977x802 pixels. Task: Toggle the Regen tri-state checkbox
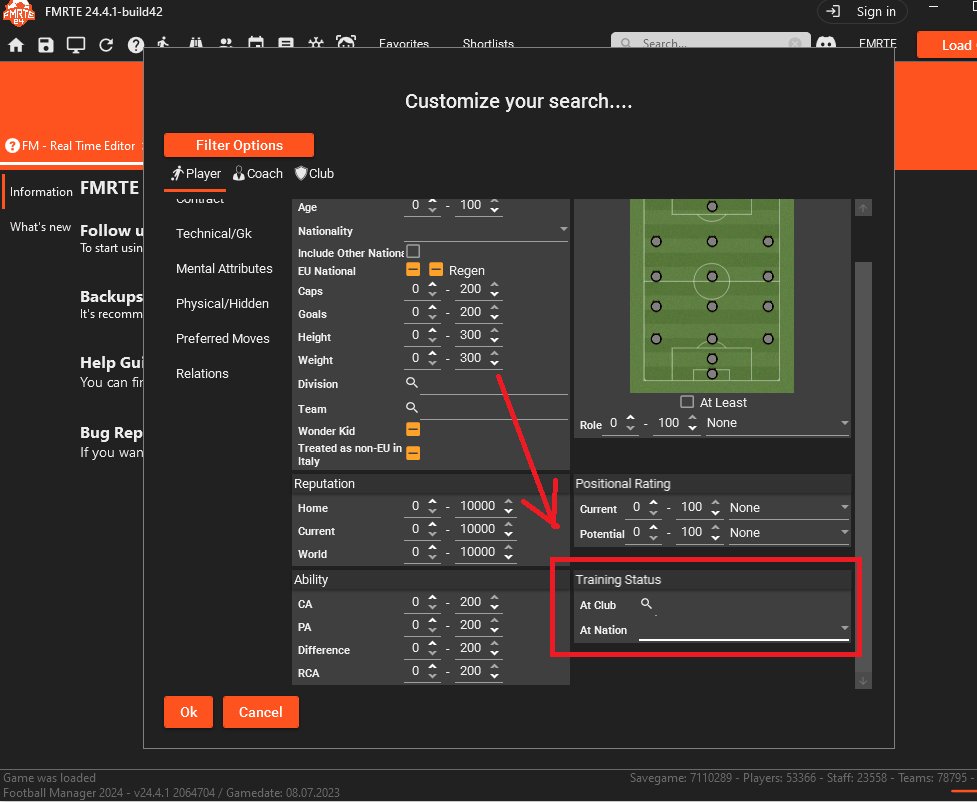436,270
